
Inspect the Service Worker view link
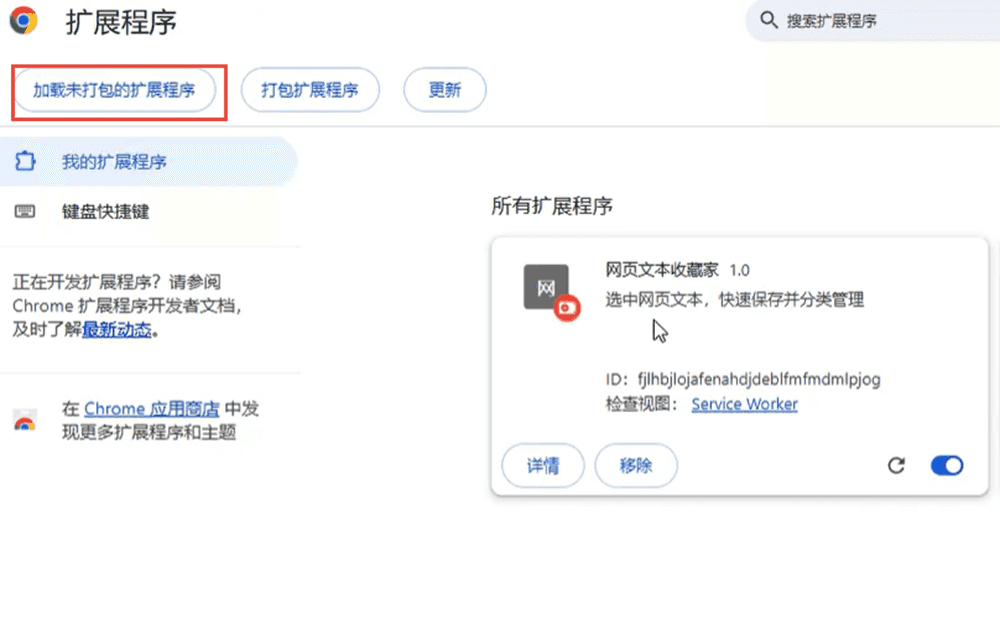[x=744, y=404]
